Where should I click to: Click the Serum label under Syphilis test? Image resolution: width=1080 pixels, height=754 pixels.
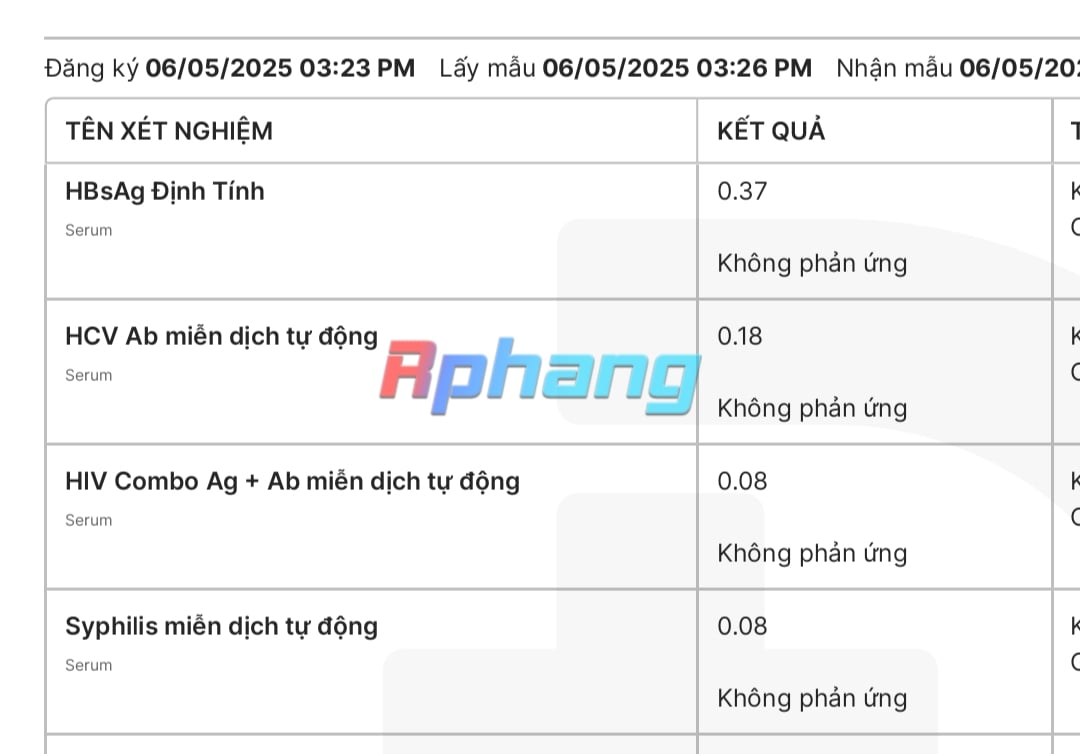[88, 666]
